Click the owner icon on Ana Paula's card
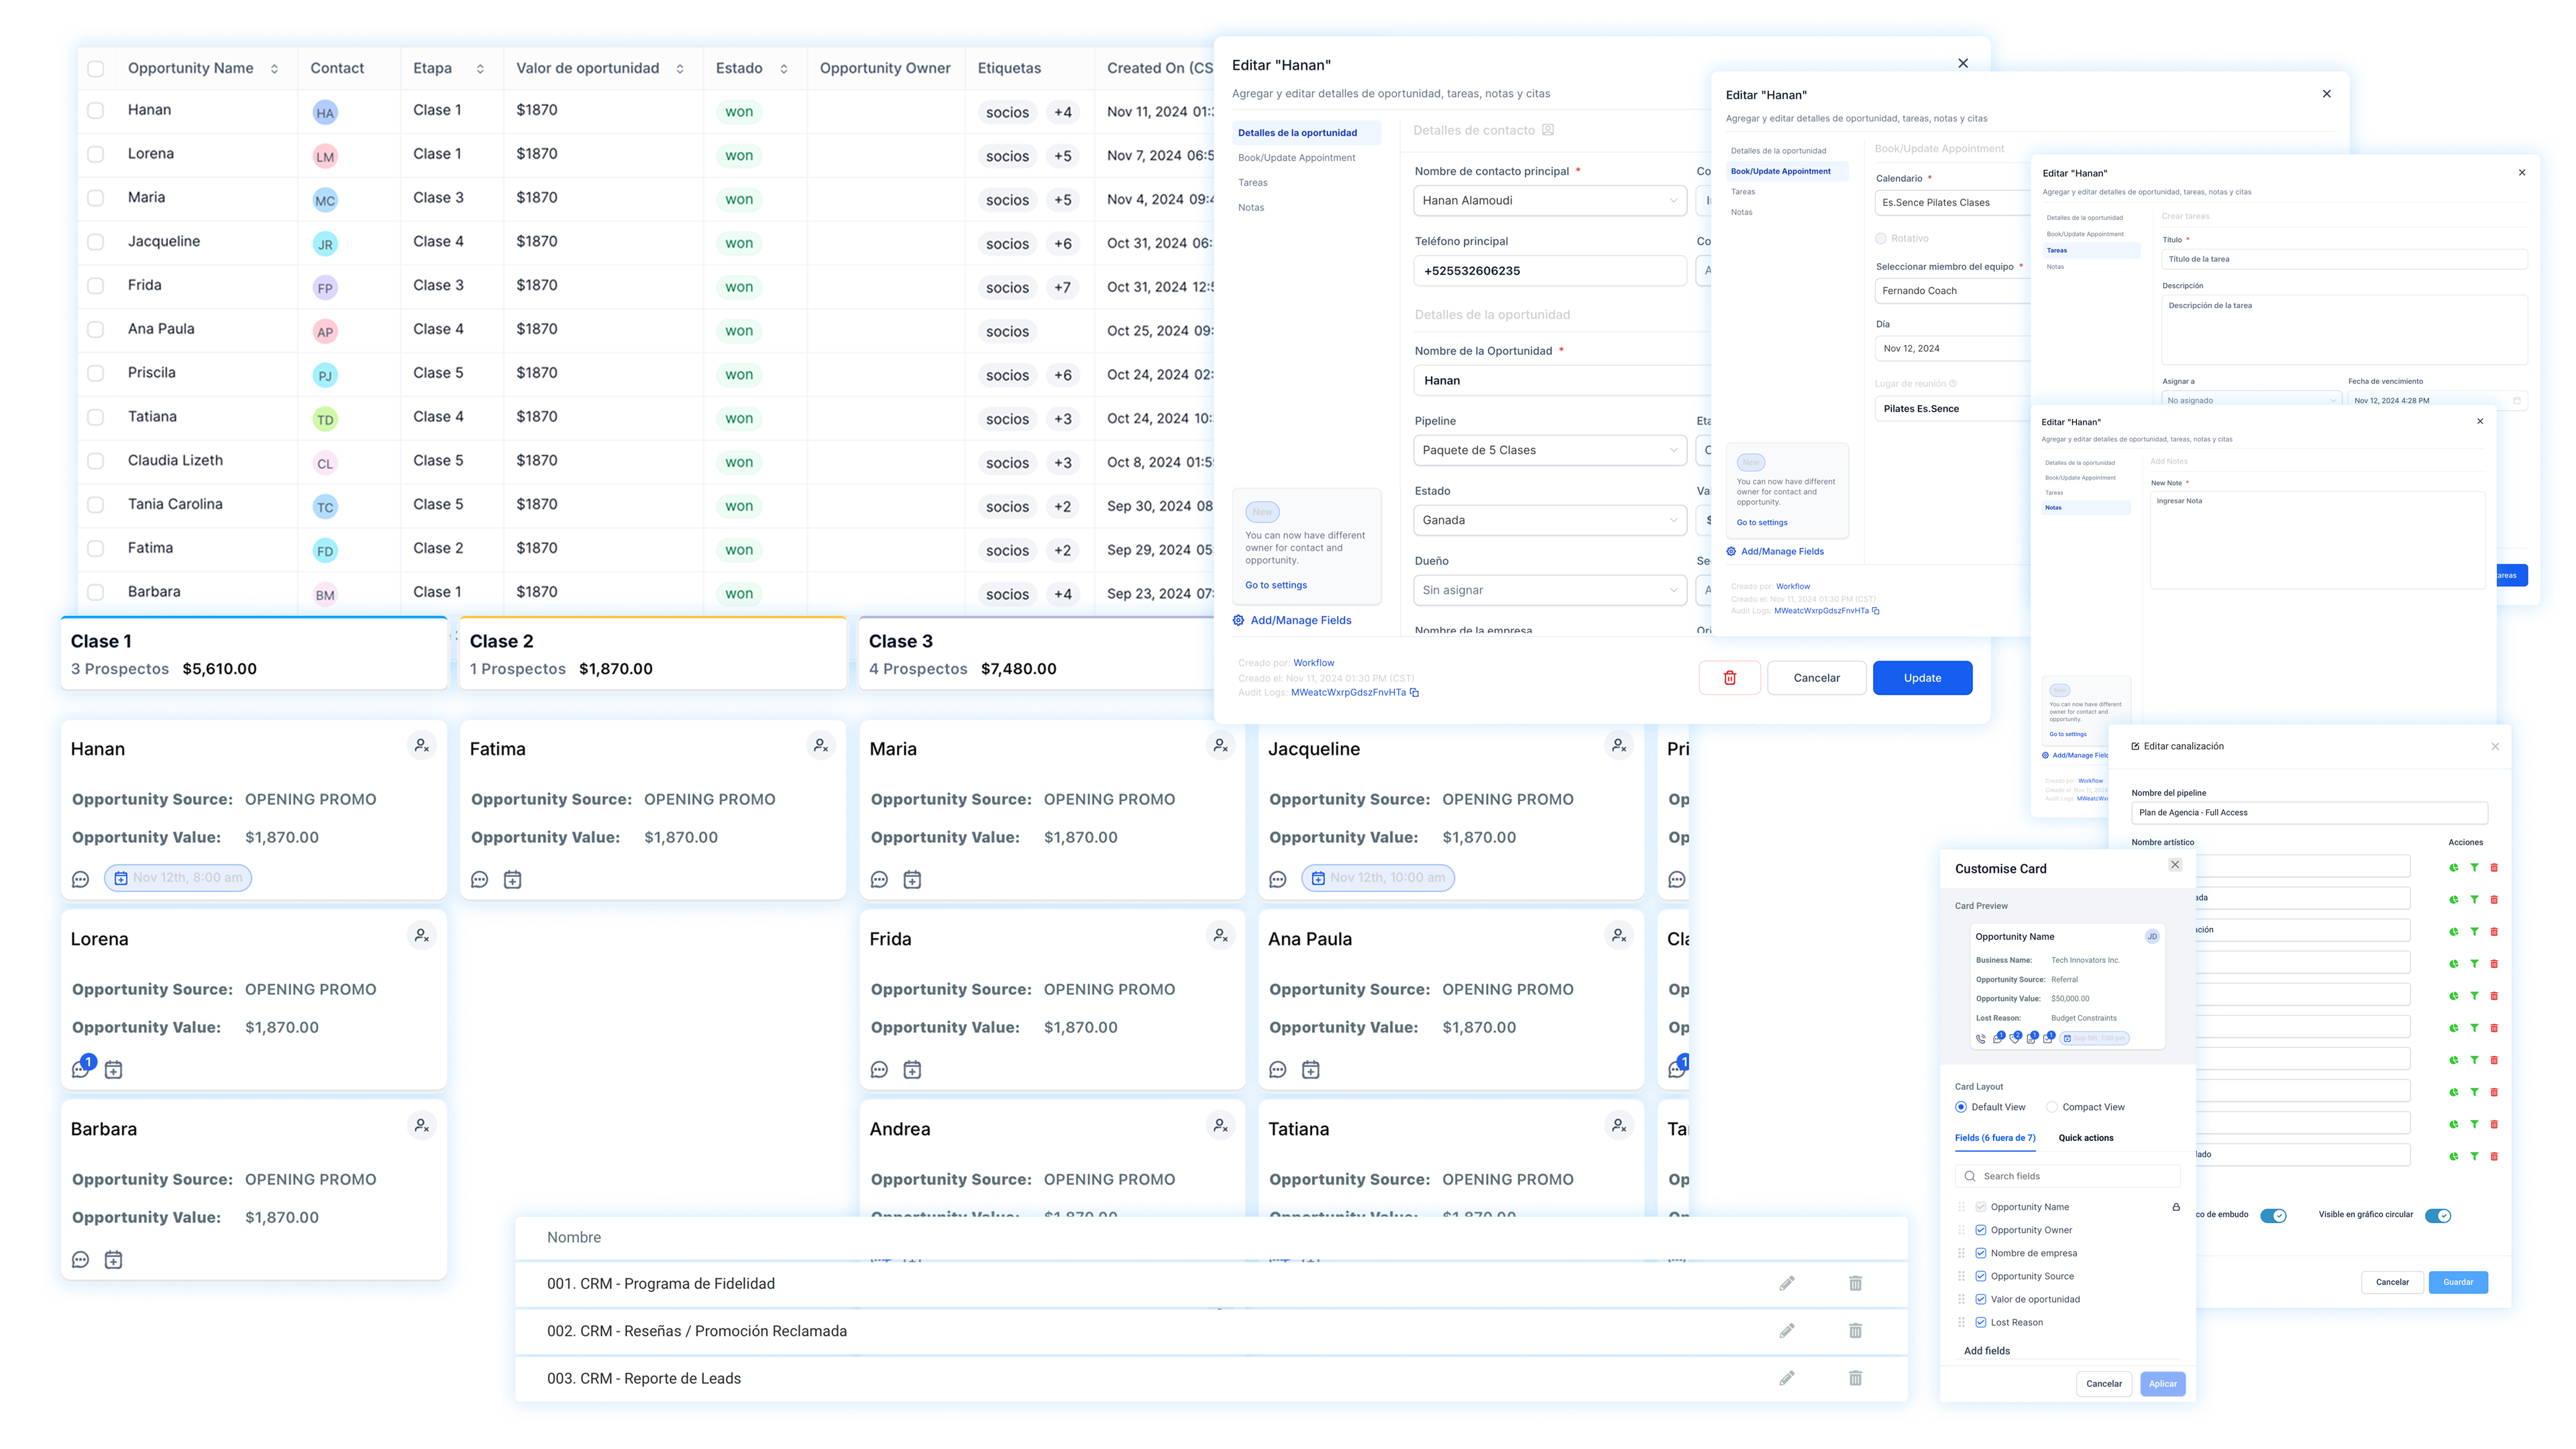The image size is (2576, 1449). pyautogui.click(x=1619, y=936)
